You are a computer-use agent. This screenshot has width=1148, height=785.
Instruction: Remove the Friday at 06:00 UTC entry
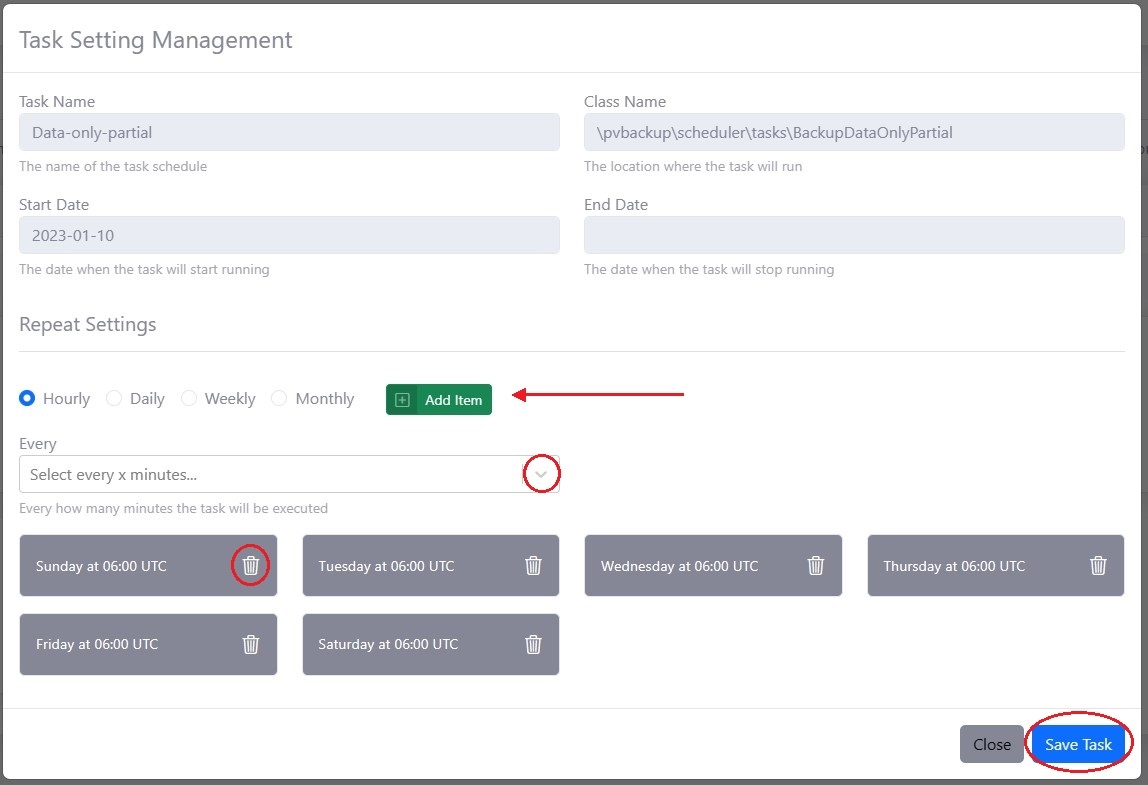tap(251, 644)
